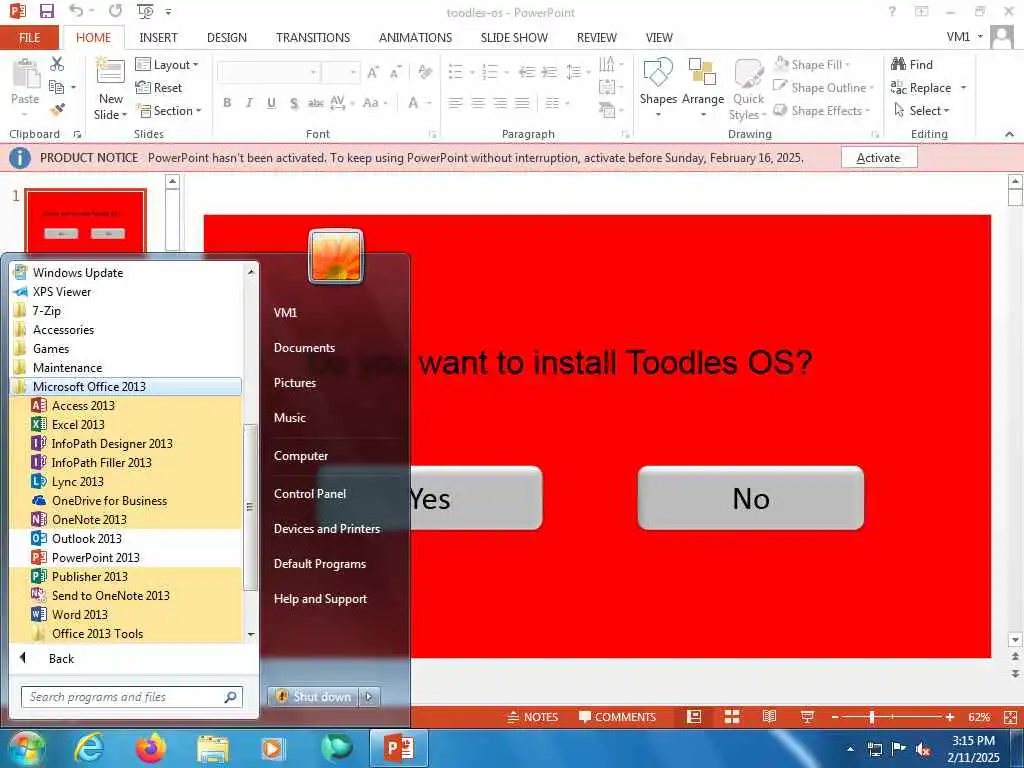Image resolution: width=1024 pixels, height=768 pixels.
Task: Click the Cut scissors icon
Action: click(x=57, y=63)
